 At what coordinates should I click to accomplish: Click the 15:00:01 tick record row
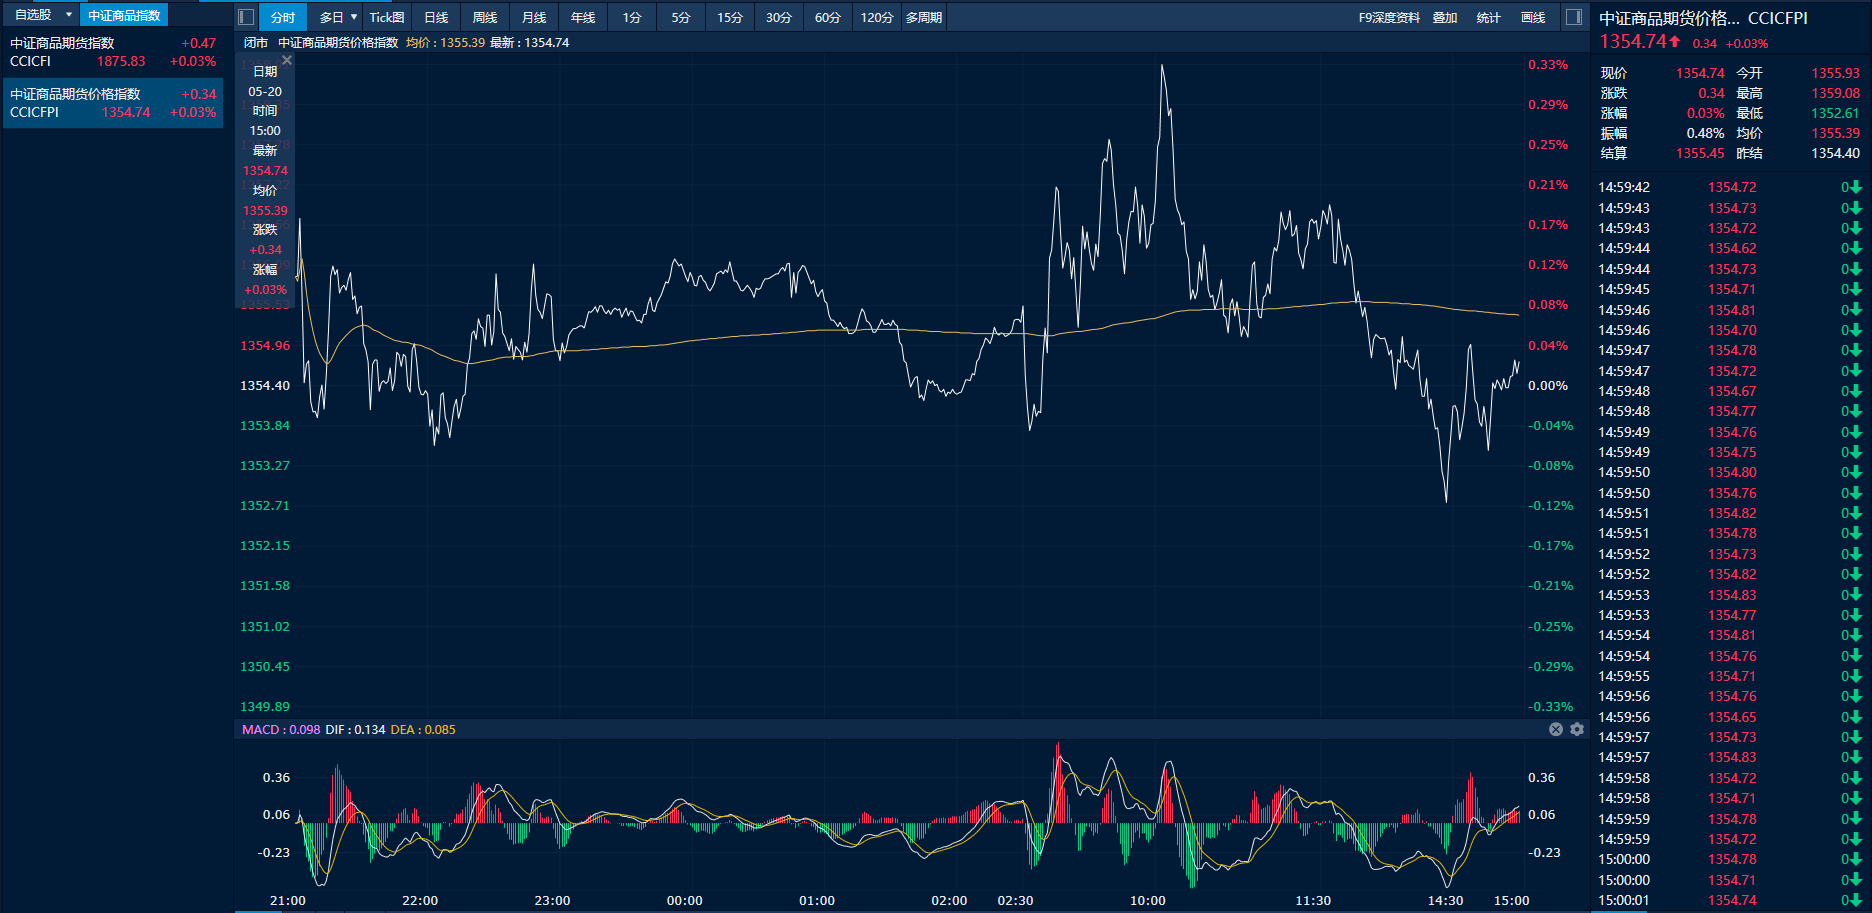1728,900
